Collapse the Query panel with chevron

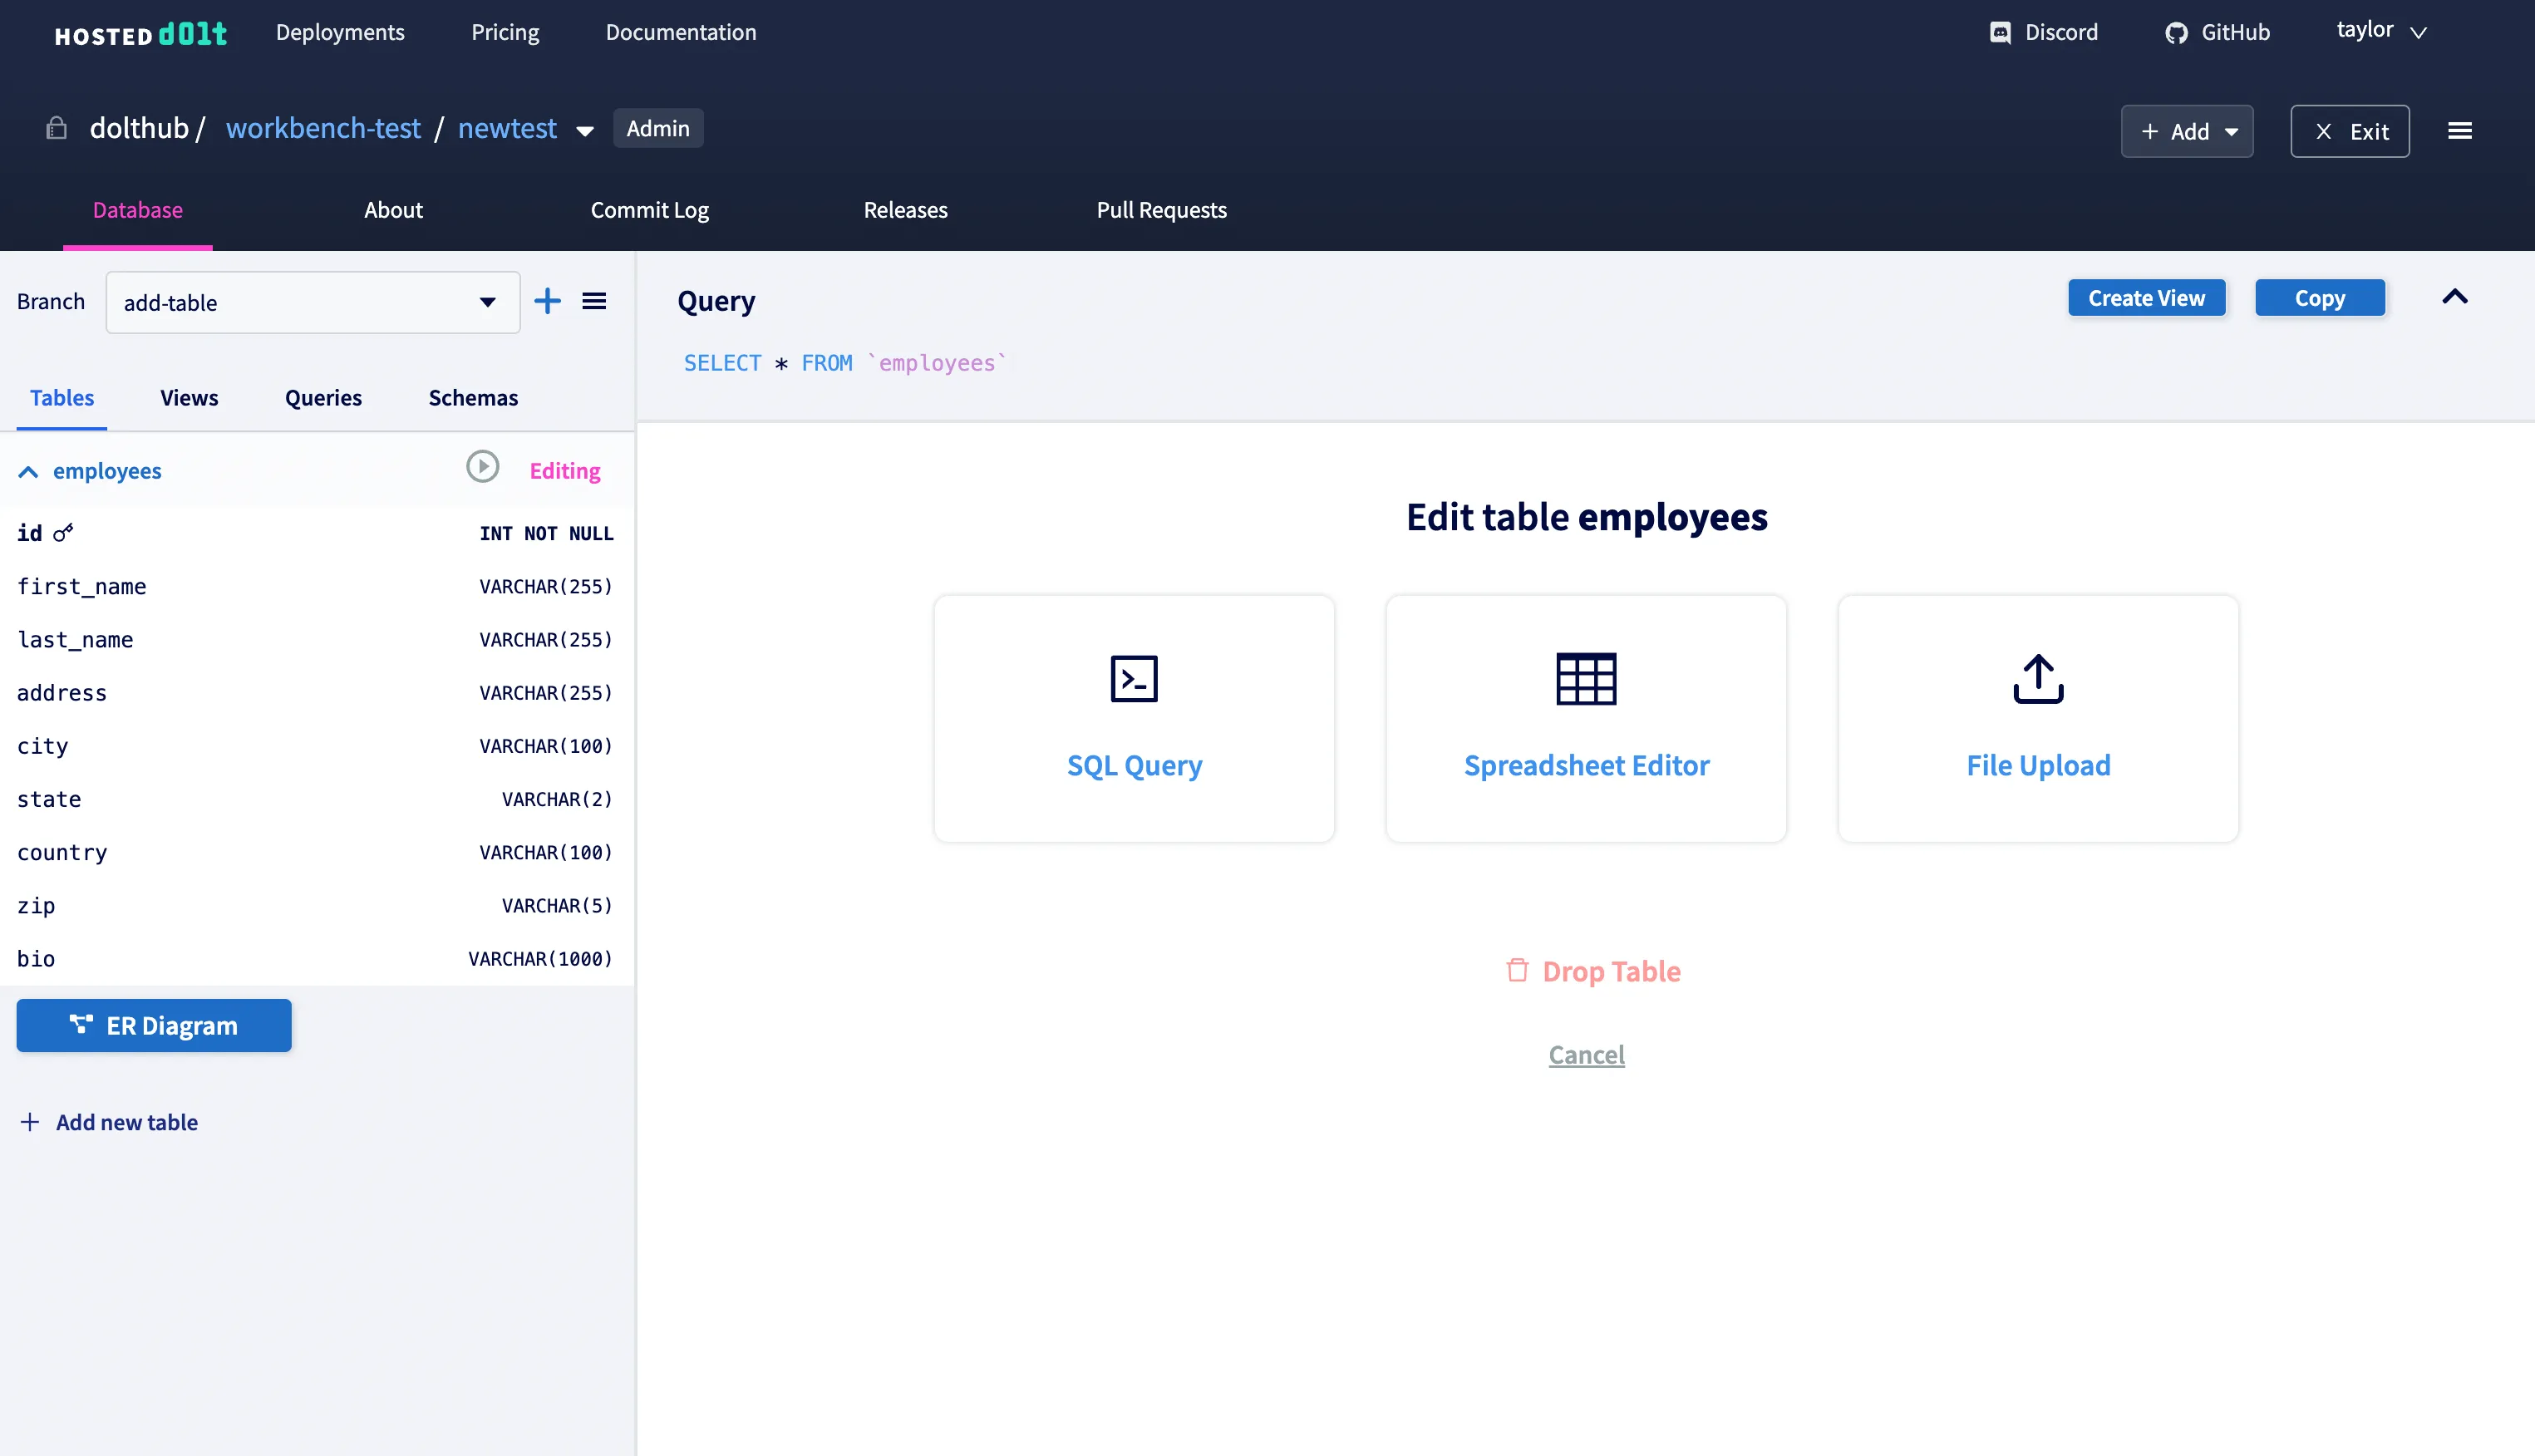coord(2455,297)
